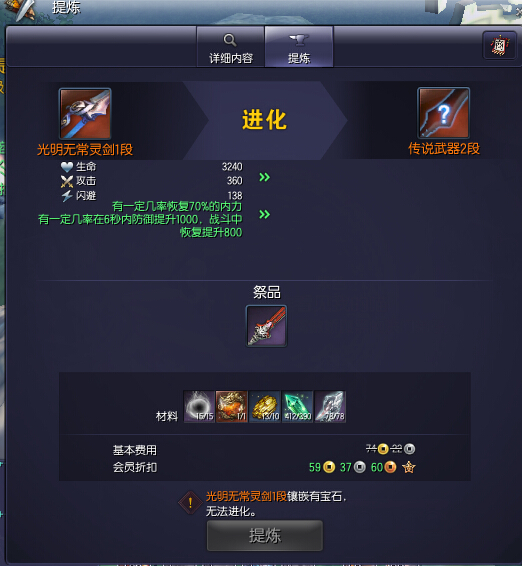
Task: Click the orange 光明无常灵剑1段 warning text
Action: (x=246, y=496)
